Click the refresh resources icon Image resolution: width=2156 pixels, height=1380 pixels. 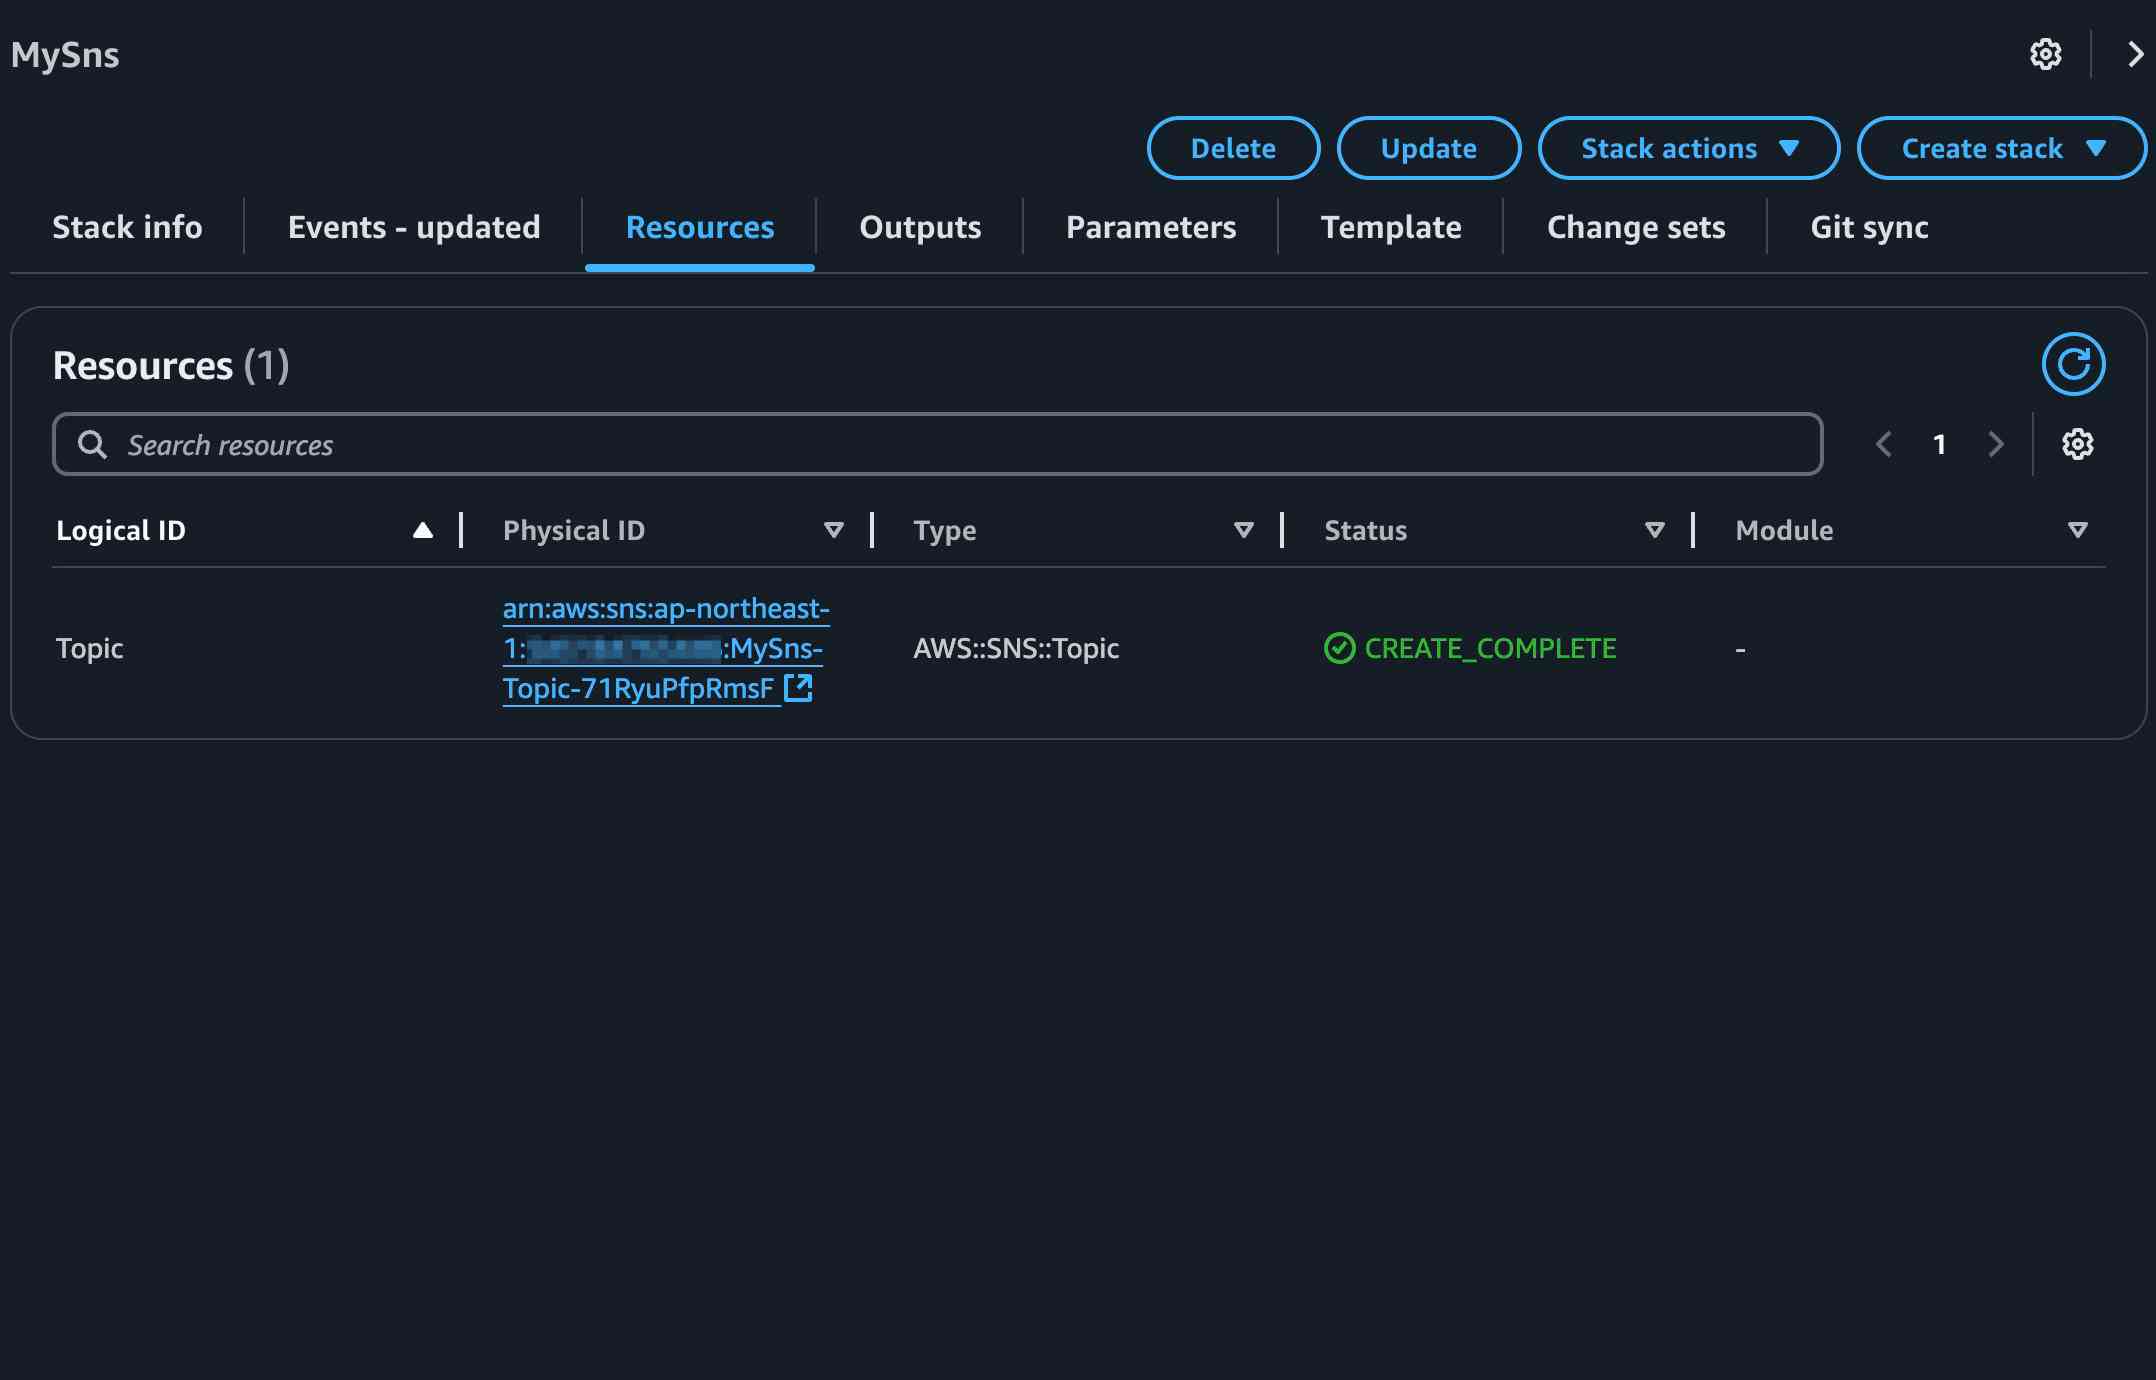(2073, 364)
